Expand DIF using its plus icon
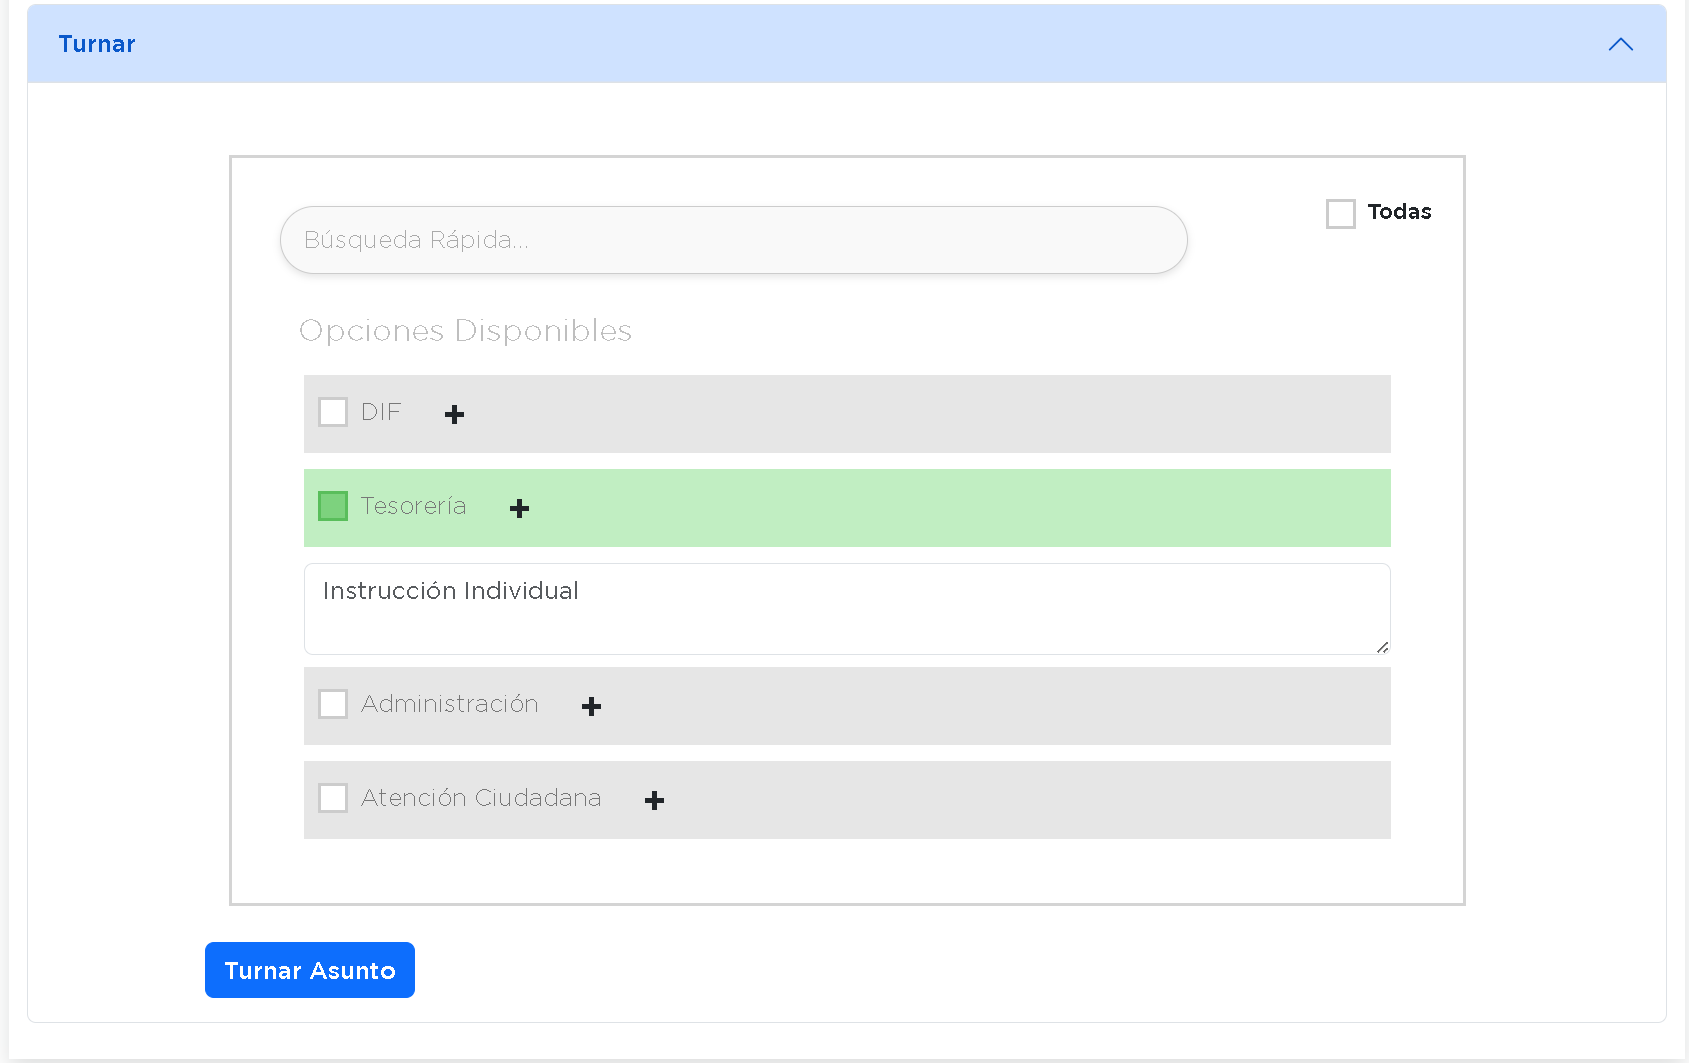Screen dimensions: 1689x1063 (455, 414)
